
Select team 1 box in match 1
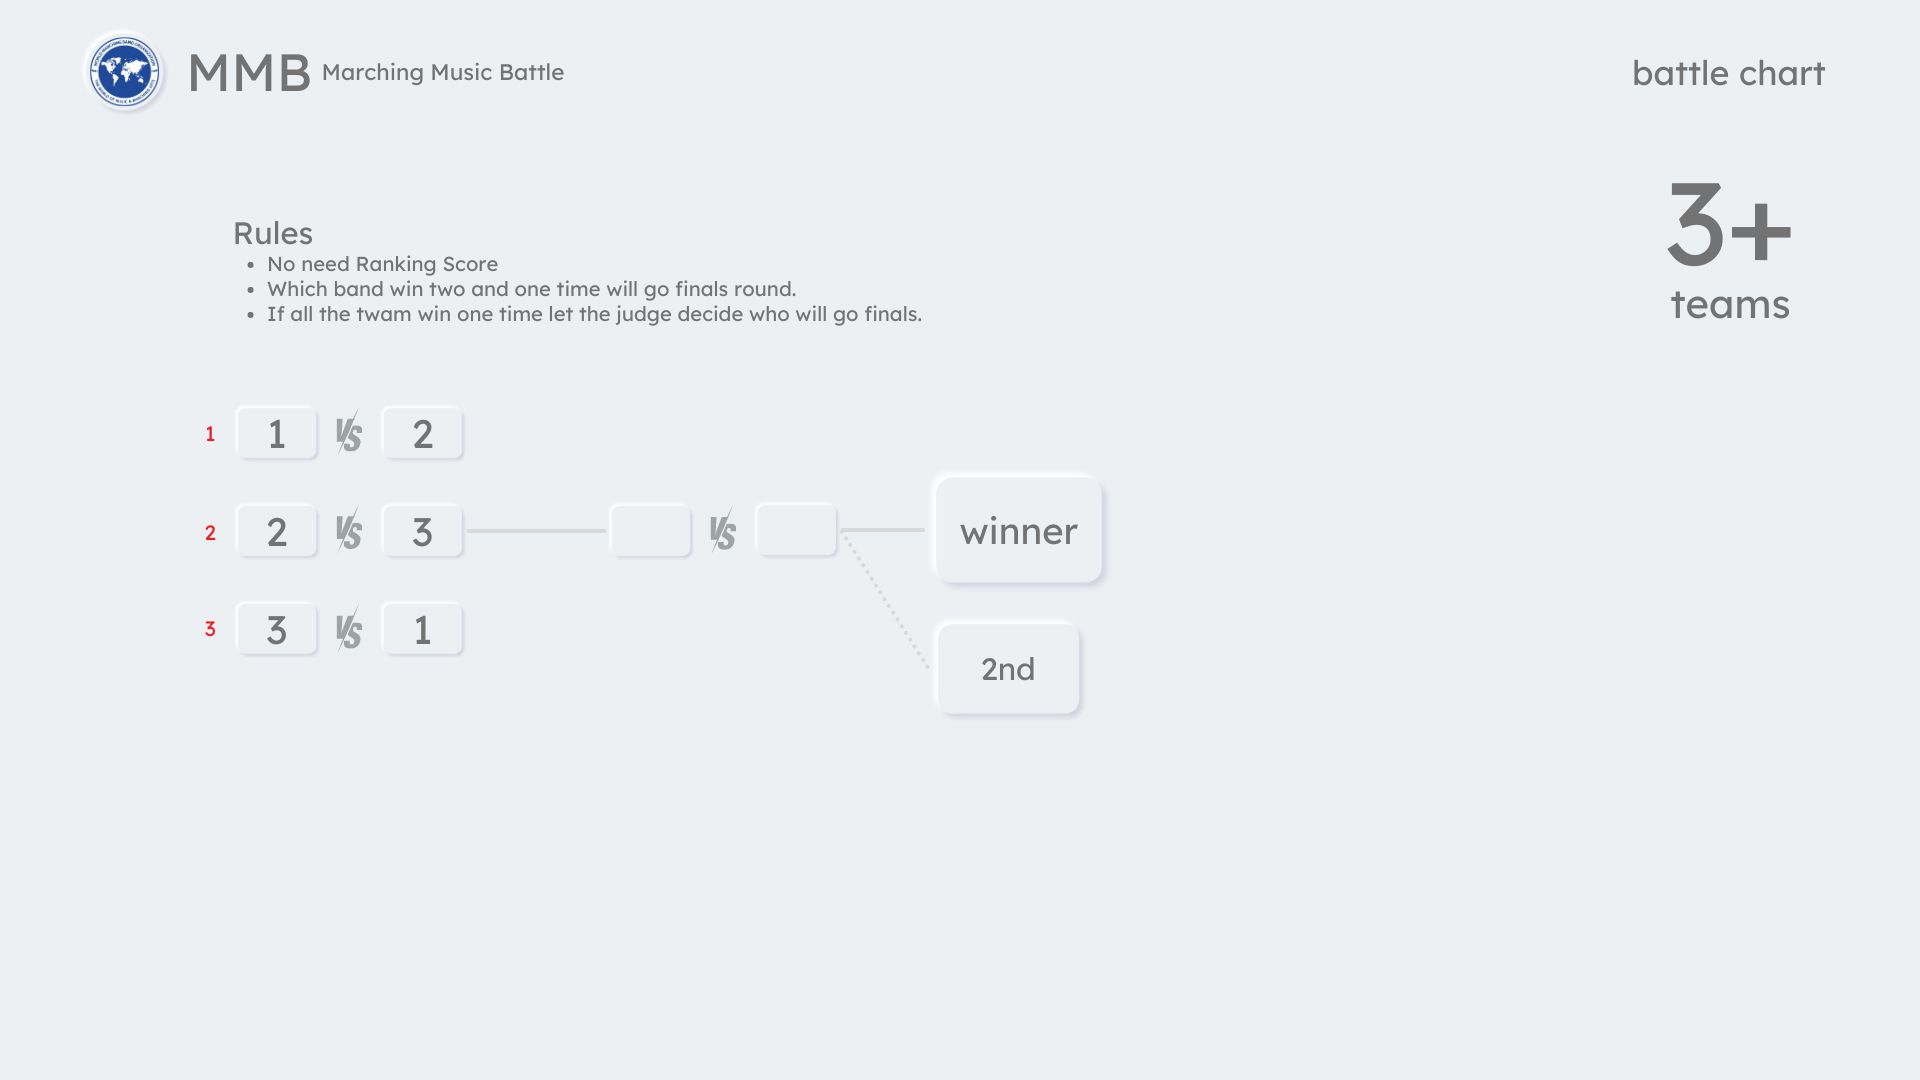pos(277,434)
